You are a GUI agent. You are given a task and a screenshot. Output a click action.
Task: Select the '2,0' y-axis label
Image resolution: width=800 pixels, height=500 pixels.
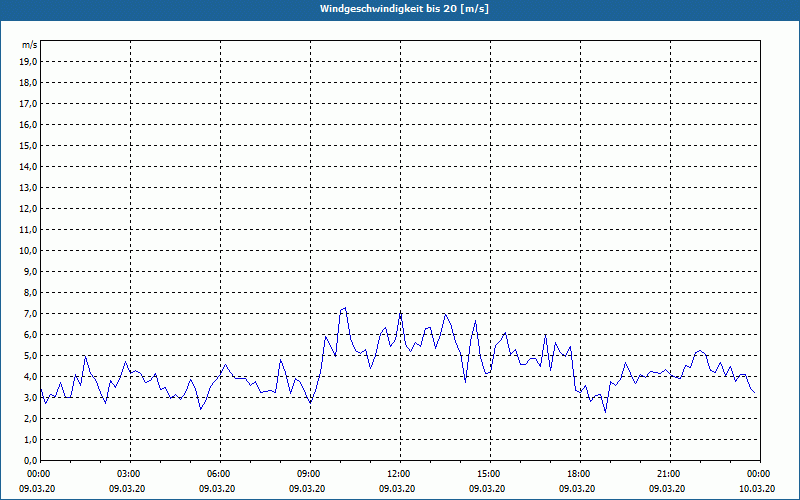click(30, 418)
